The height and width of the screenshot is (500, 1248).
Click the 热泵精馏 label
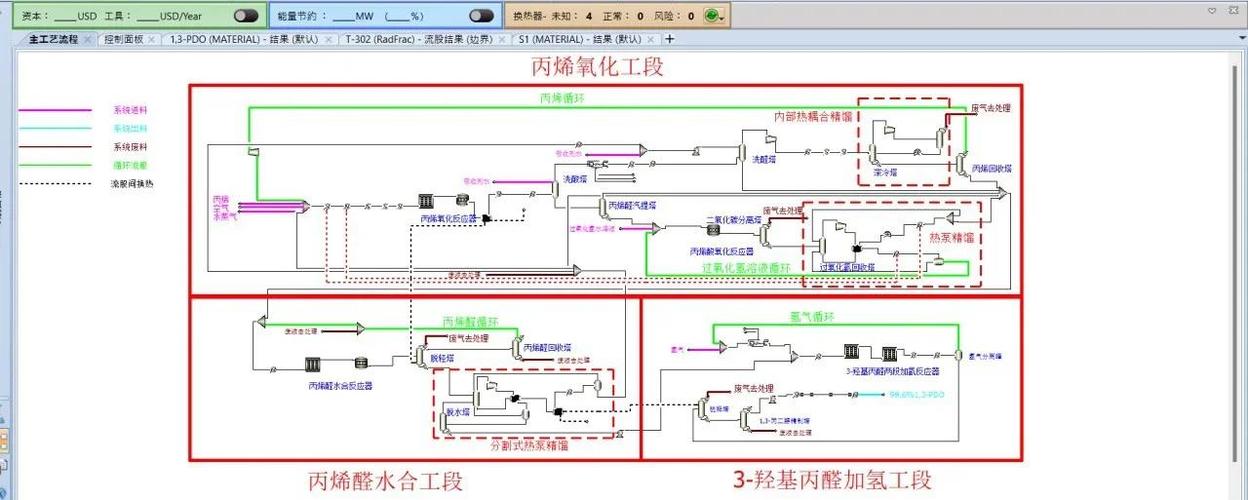pyautogui.click(x=951, y=238)
